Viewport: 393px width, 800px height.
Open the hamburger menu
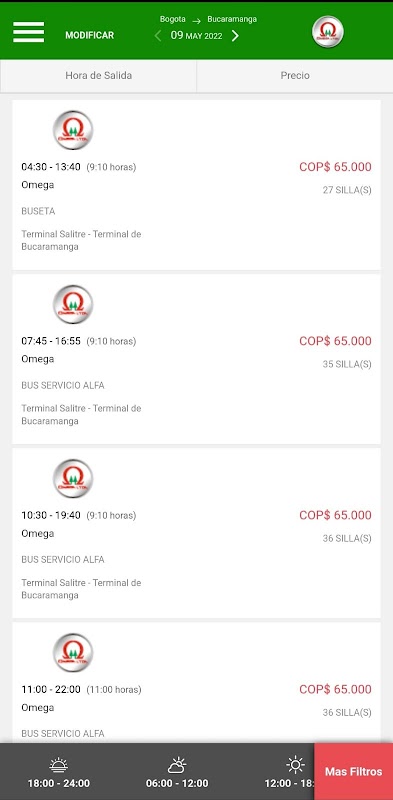coord(29,32)
